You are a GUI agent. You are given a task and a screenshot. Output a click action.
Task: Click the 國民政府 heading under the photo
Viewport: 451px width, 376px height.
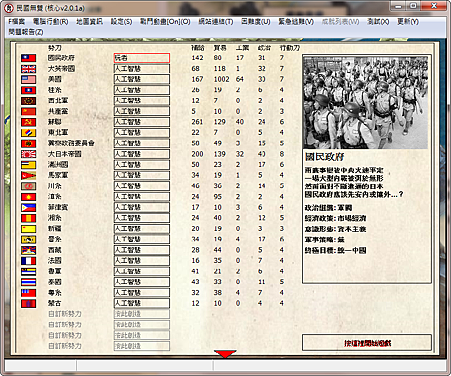[324, 157]
